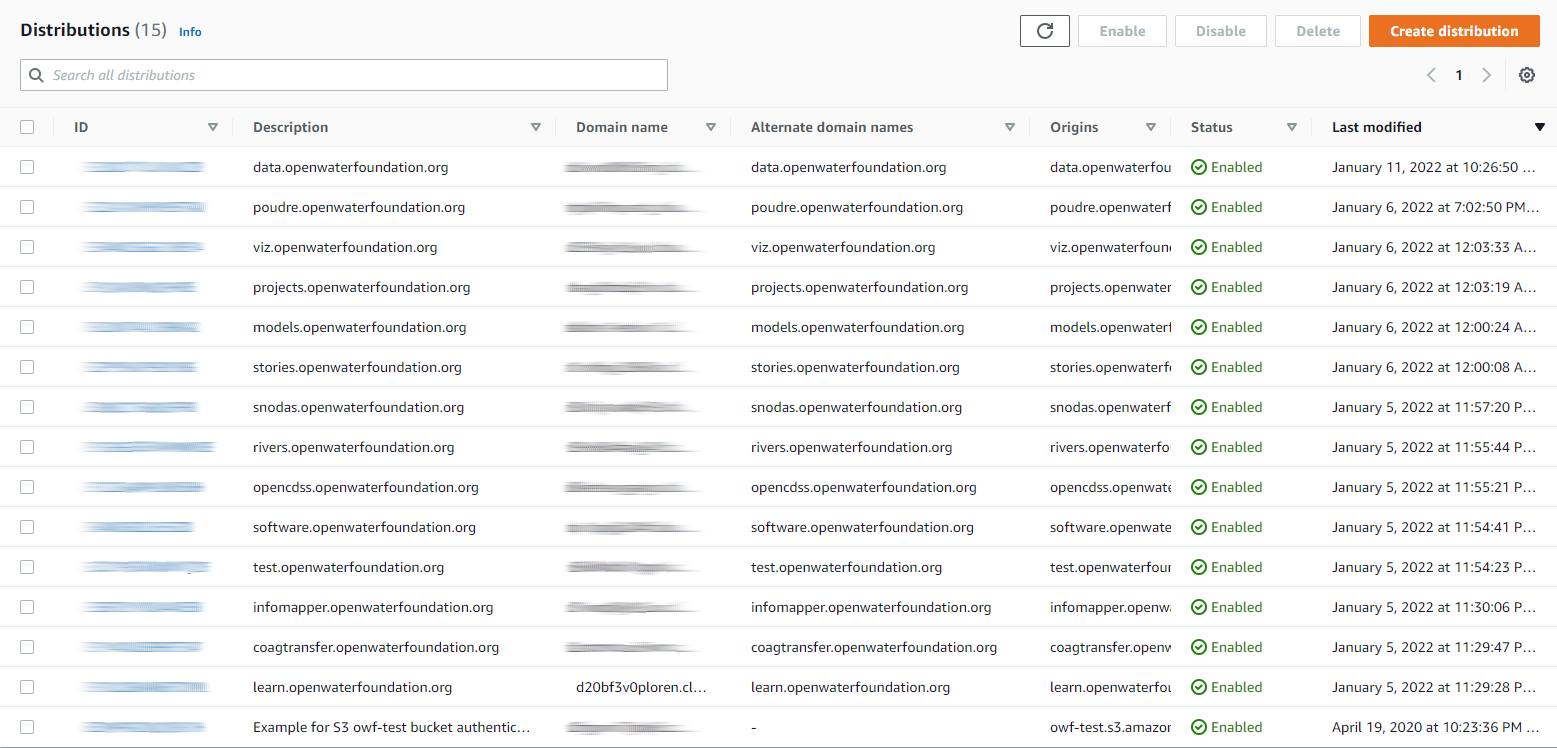Select the header checkbox to select all distributions
This screenshot has height=748, width=1557.
[x=27, y=127]
